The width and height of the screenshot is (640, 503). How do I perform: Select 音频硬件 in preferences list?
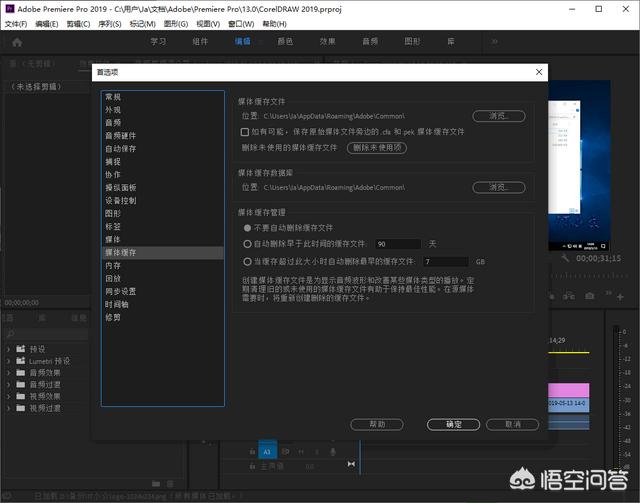coord(163,136)
